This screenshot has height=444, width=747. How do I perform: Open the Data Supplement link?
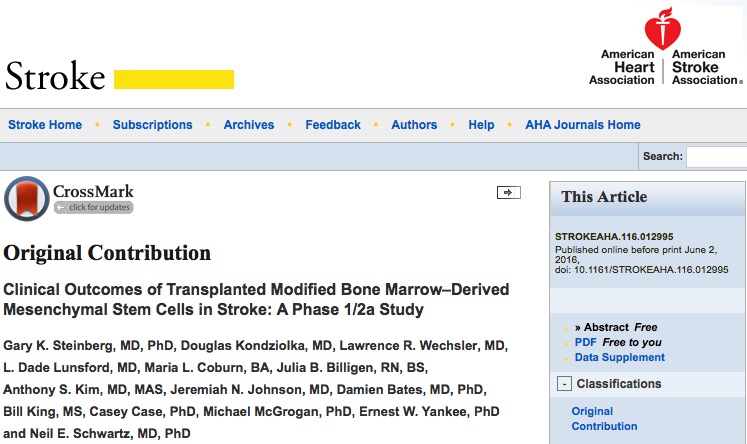tap(619, 357)
